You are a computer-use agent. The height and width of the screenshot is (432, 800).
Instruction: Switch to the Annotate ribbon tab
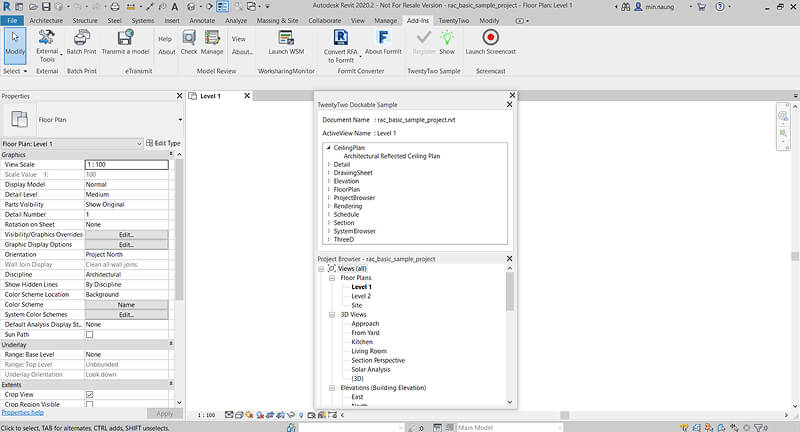coord(204,20)
